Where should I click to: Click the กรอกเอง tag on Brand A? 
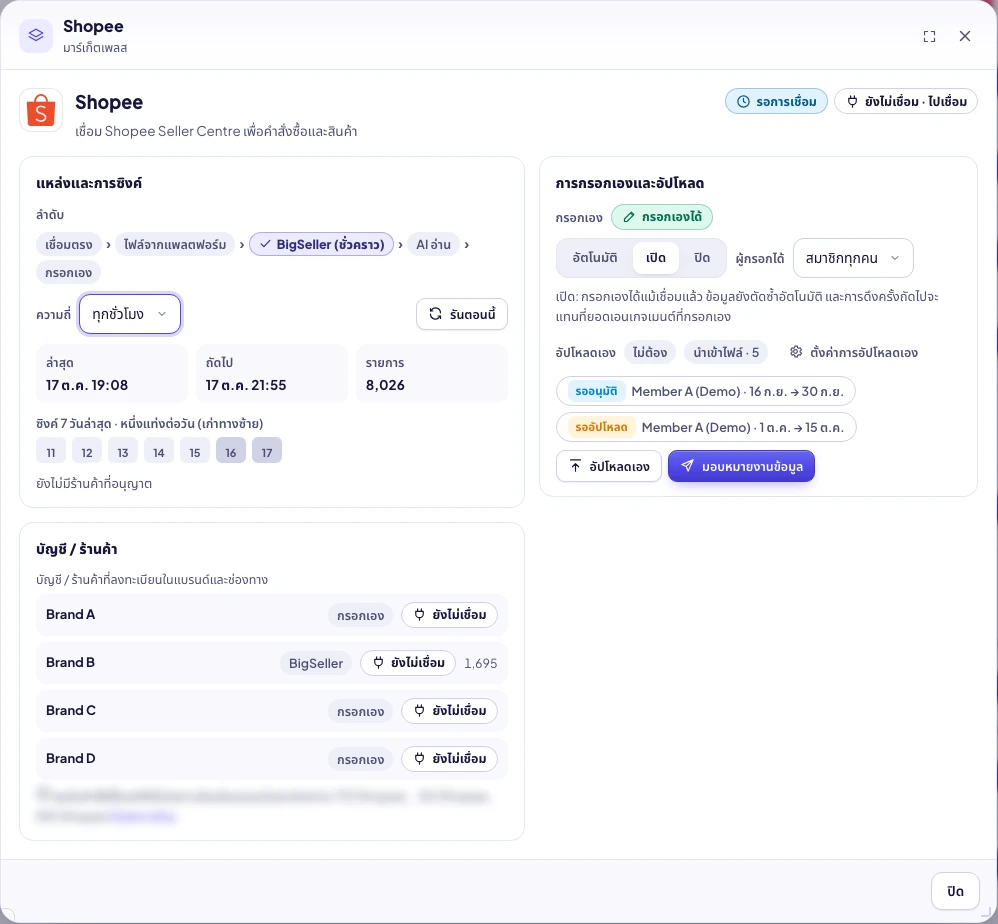360,615
